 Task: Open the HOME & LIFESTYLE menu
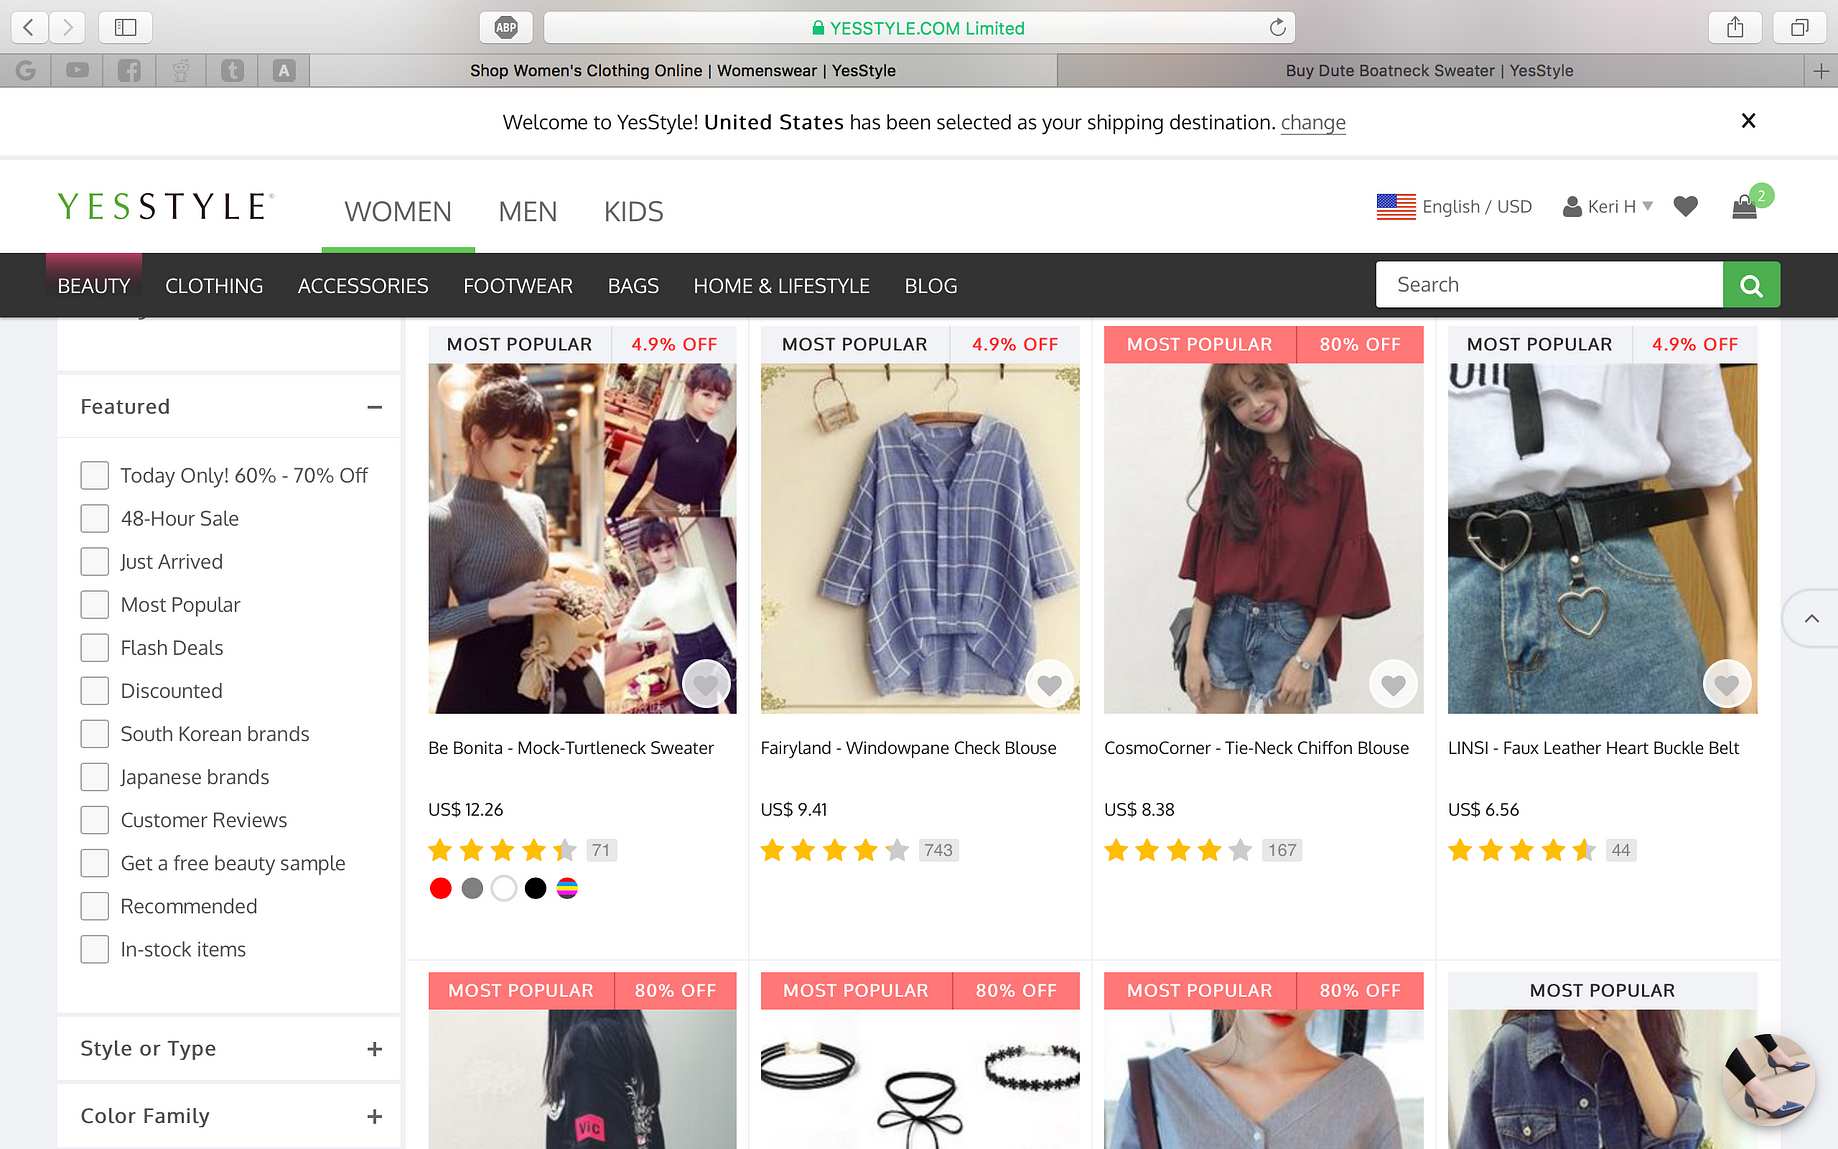(x=782, y=285)
